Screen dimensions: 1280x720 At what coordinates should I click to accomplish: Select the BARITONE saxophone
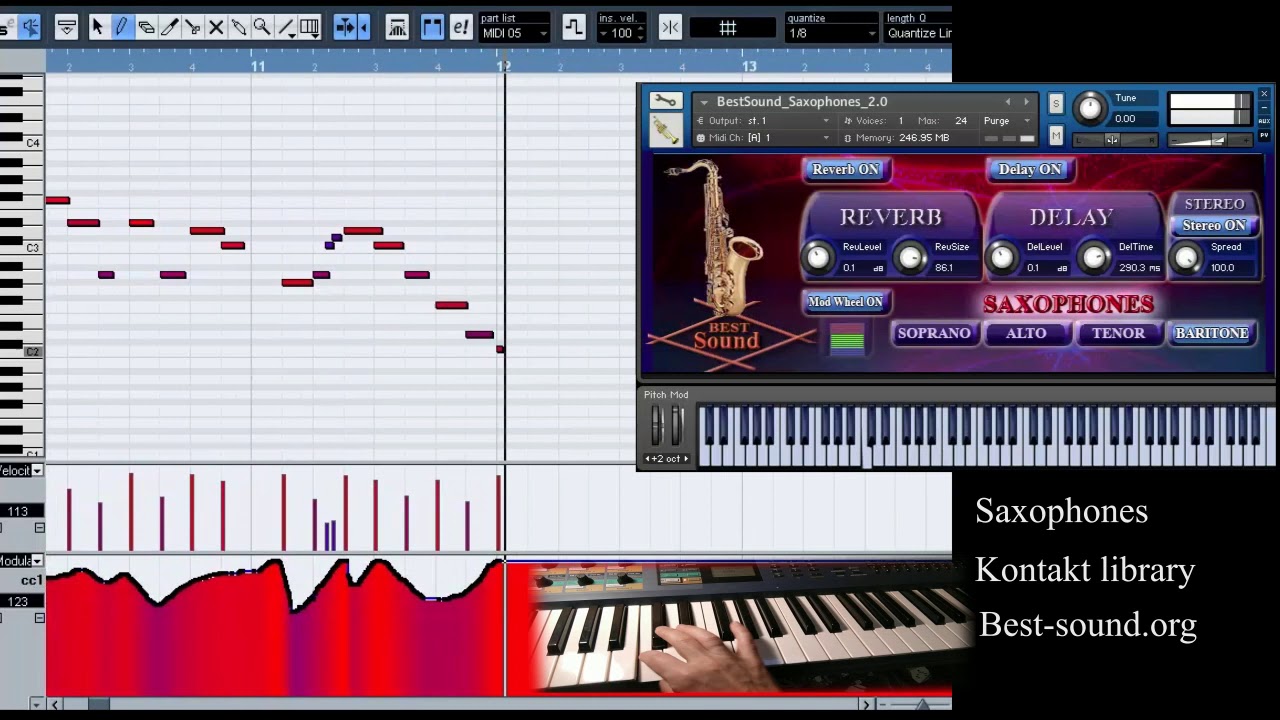click(1211, 334)
